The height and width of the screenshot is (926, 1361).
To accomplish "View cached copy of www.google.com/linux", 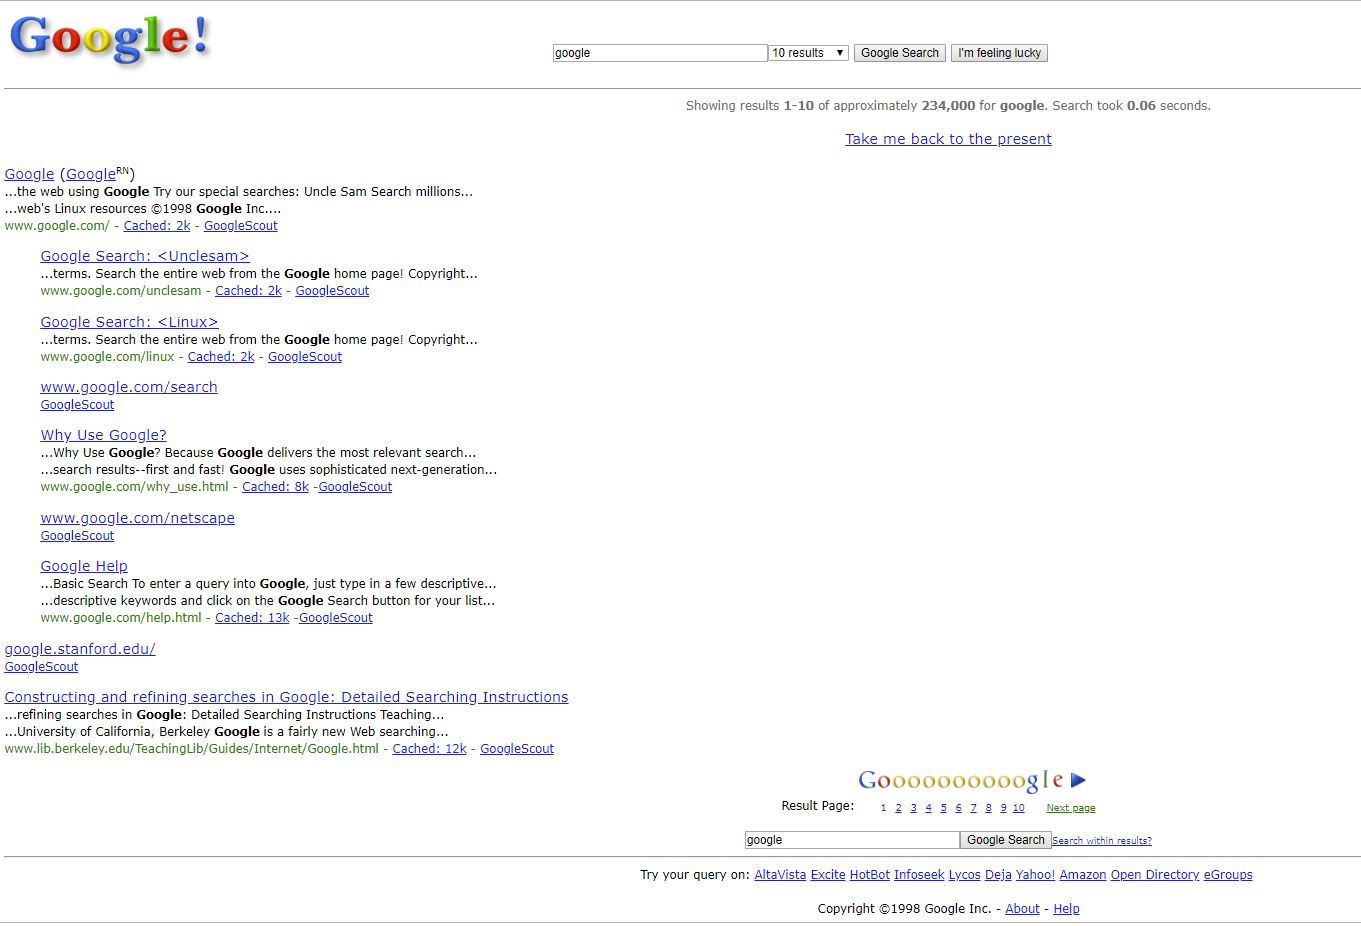I will [221, 357].
